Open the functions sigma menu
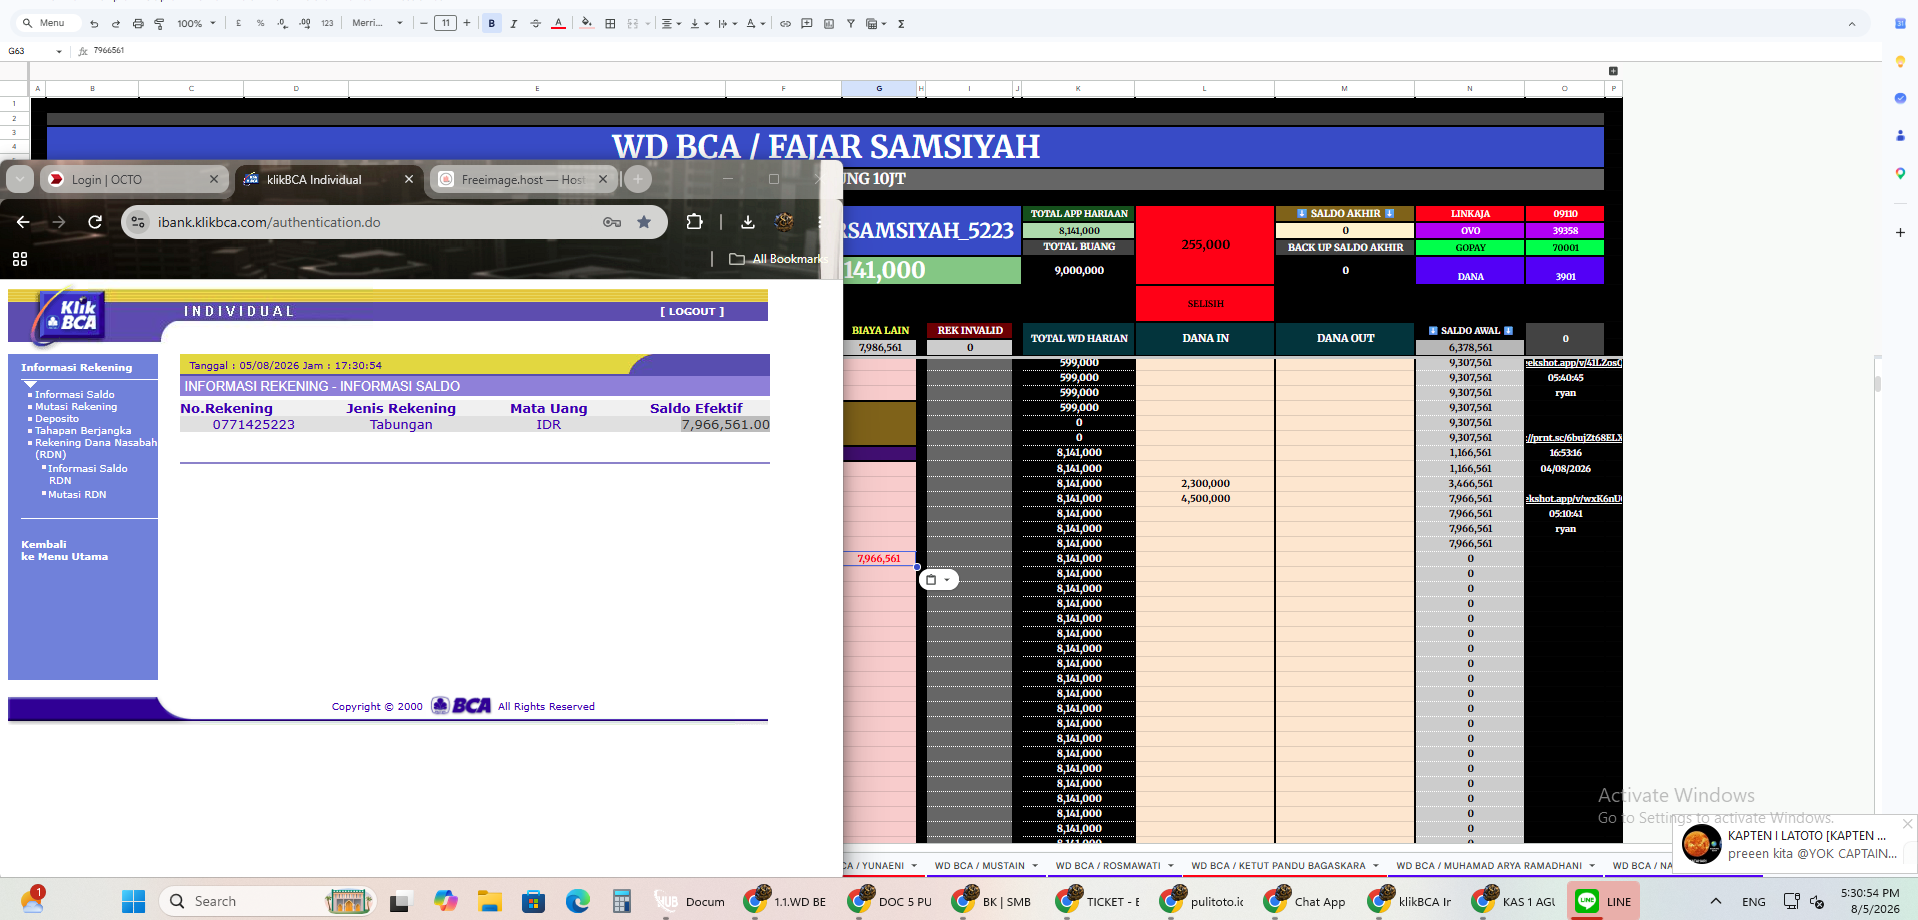The image size is (1918, 920). tap(901, 23)
